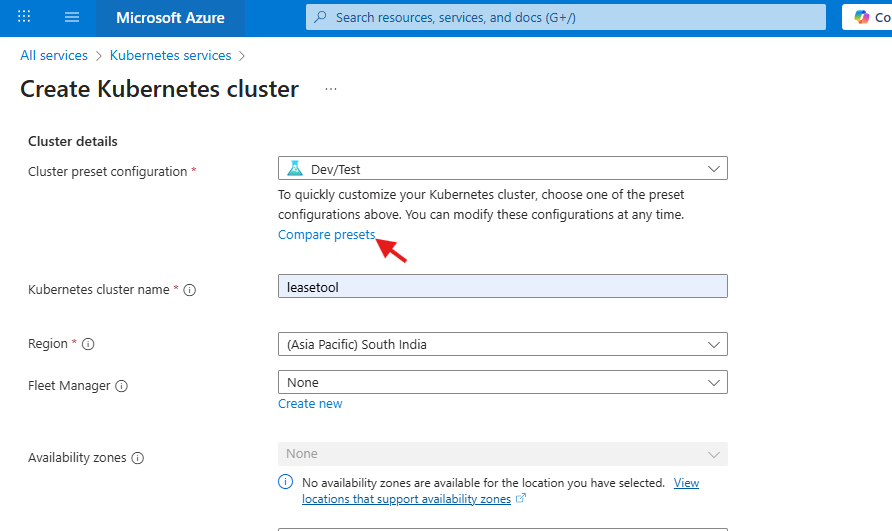The image size is (892, 531).
Task: Open the Azure apps grid launcher
Action: click(x=24, y=17)
